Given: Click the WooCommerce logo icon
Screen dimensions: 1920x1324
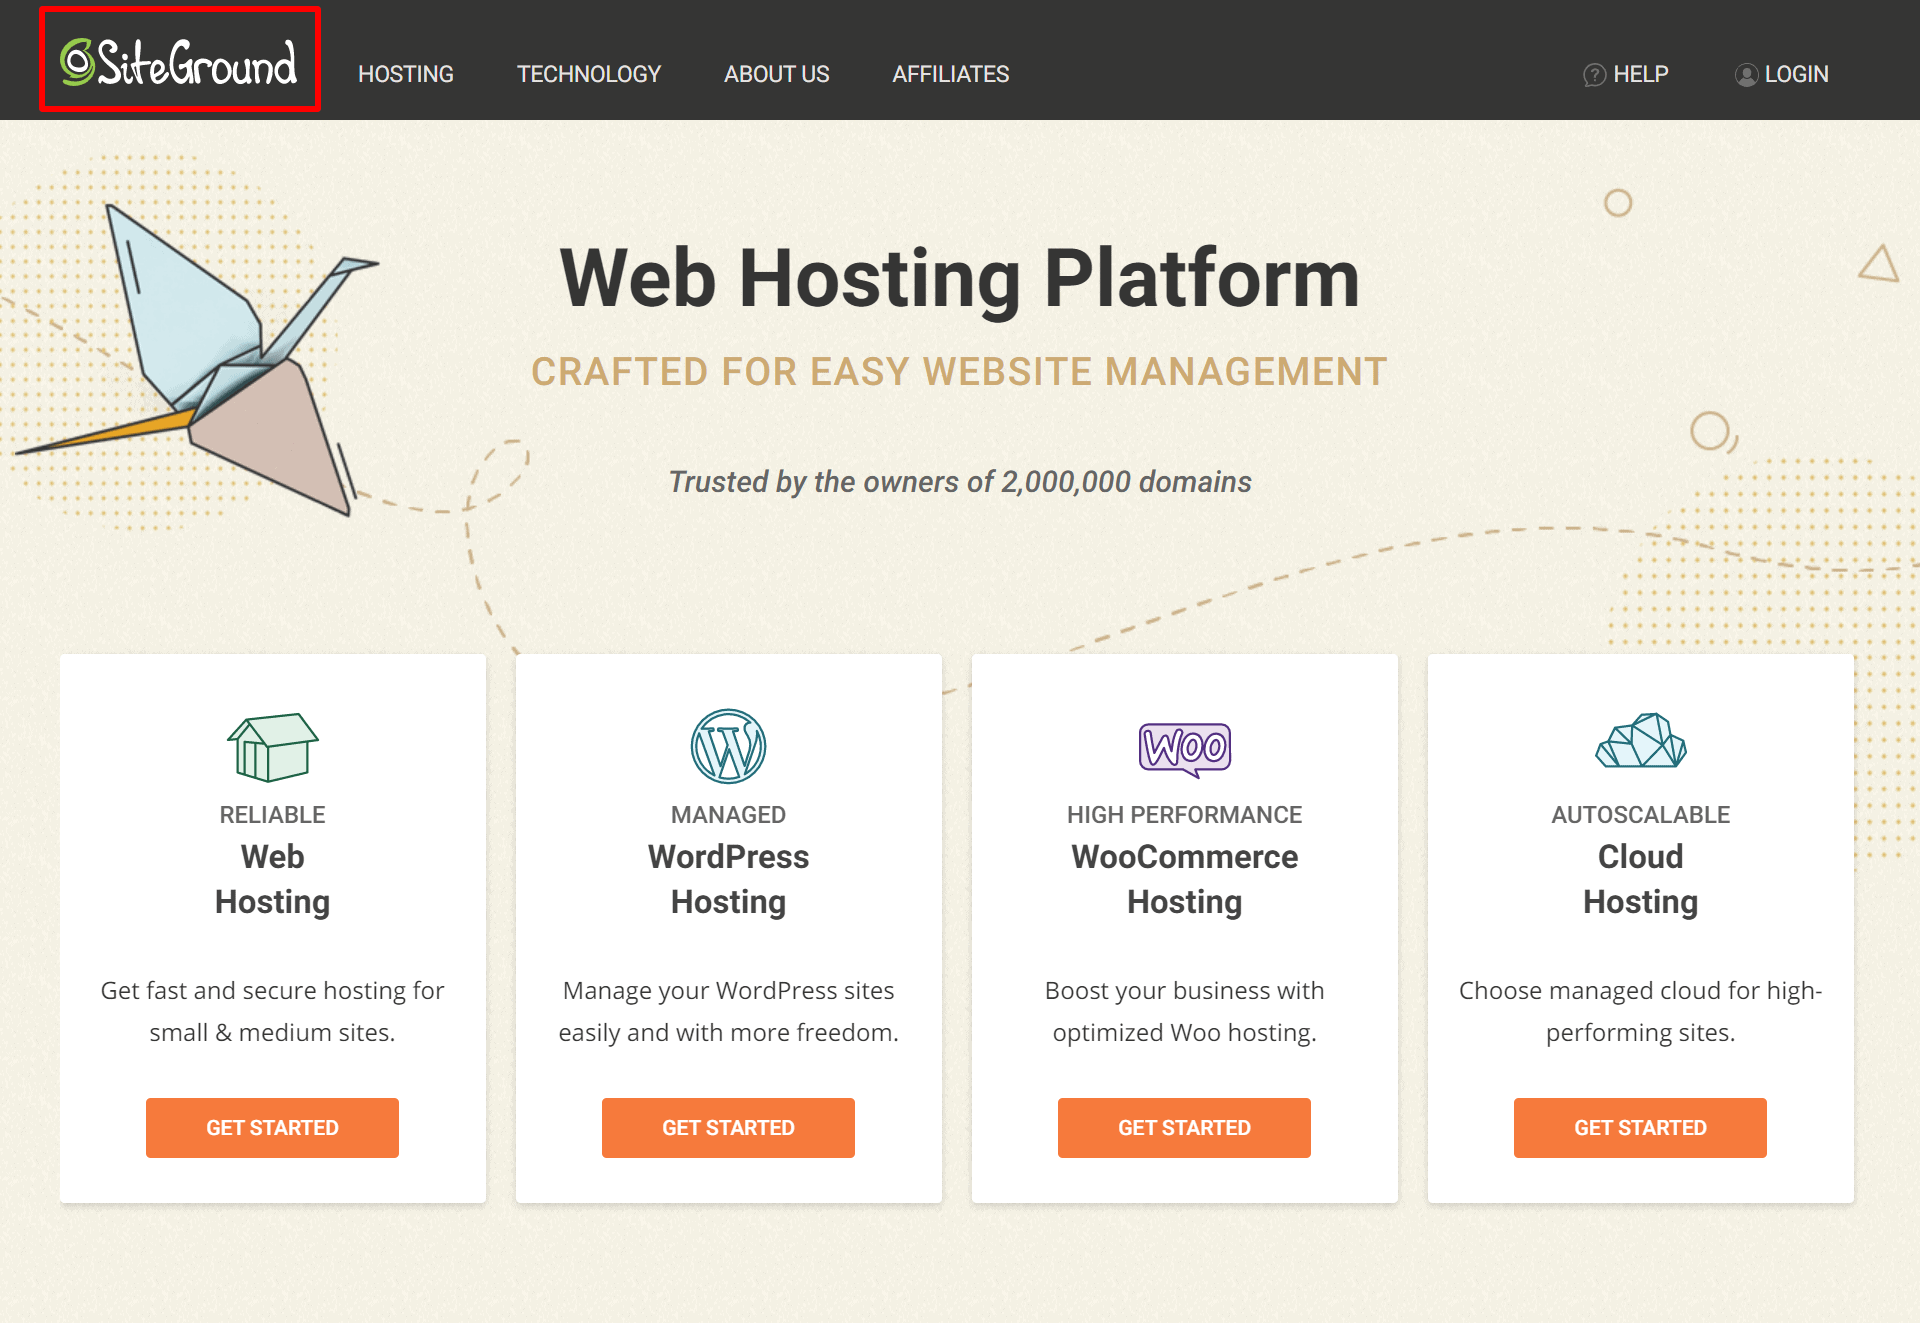Looking at the screenshot, I should click(1185, 744).
